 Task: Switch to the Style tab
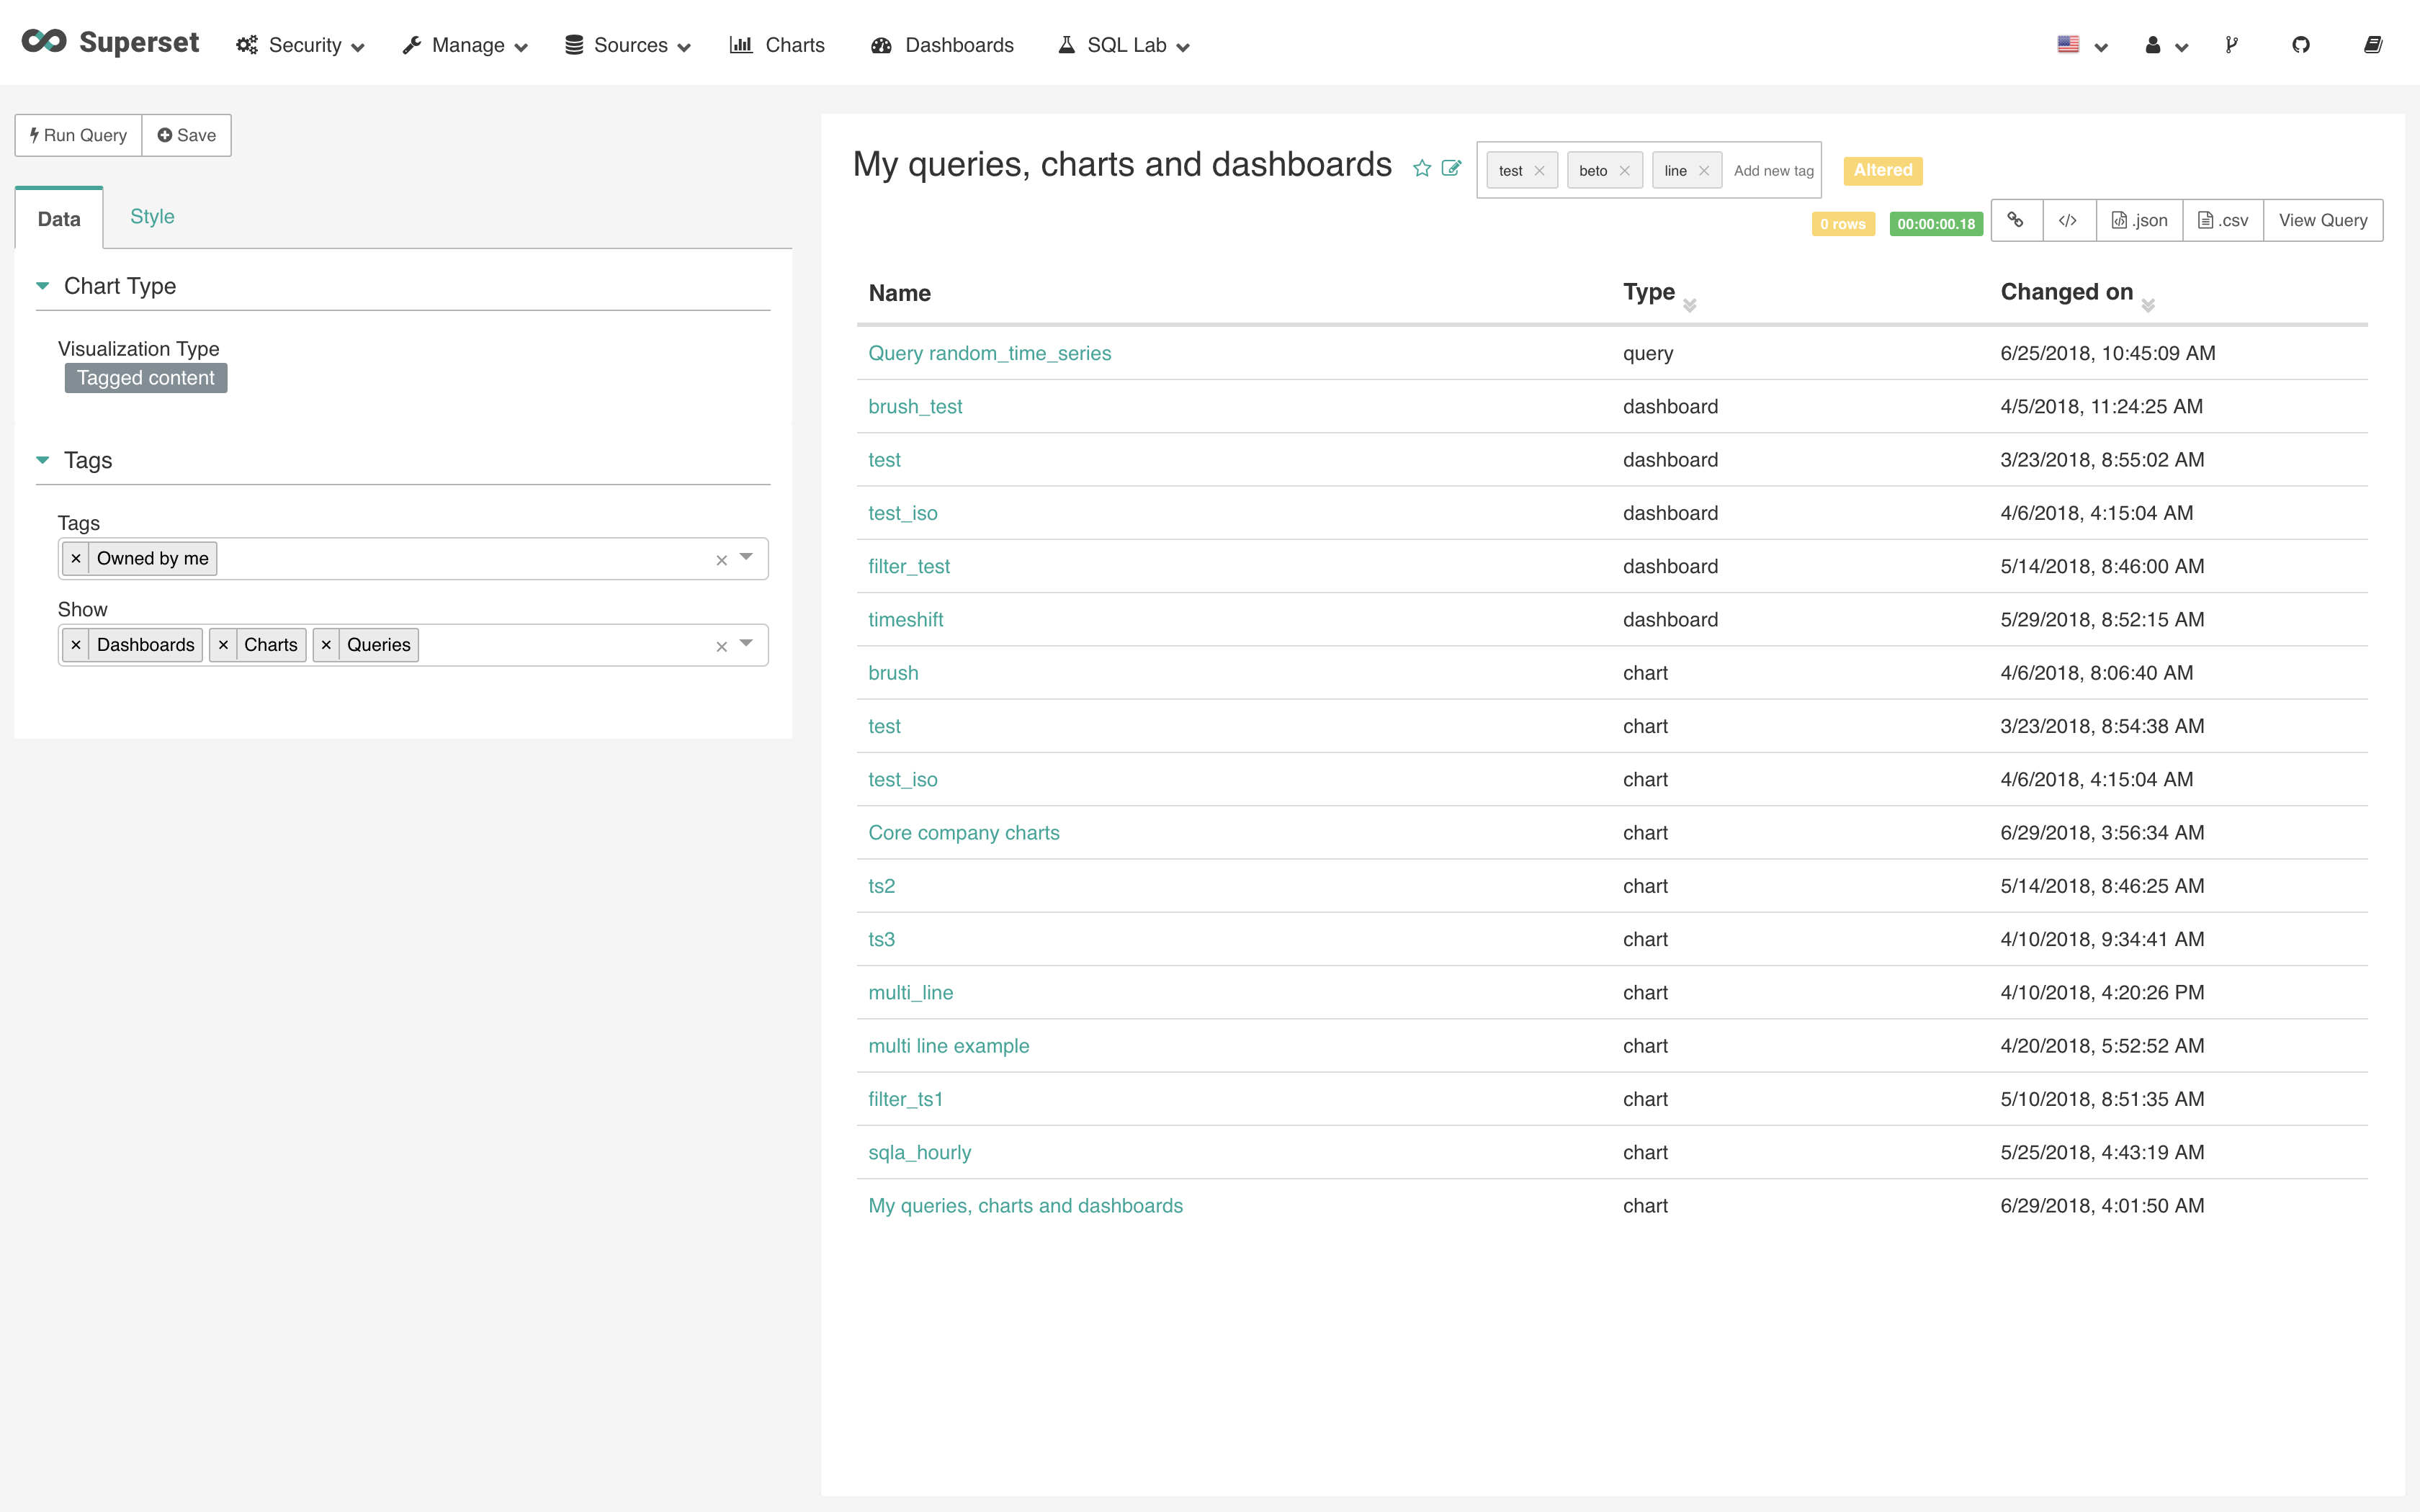[152, 217]
